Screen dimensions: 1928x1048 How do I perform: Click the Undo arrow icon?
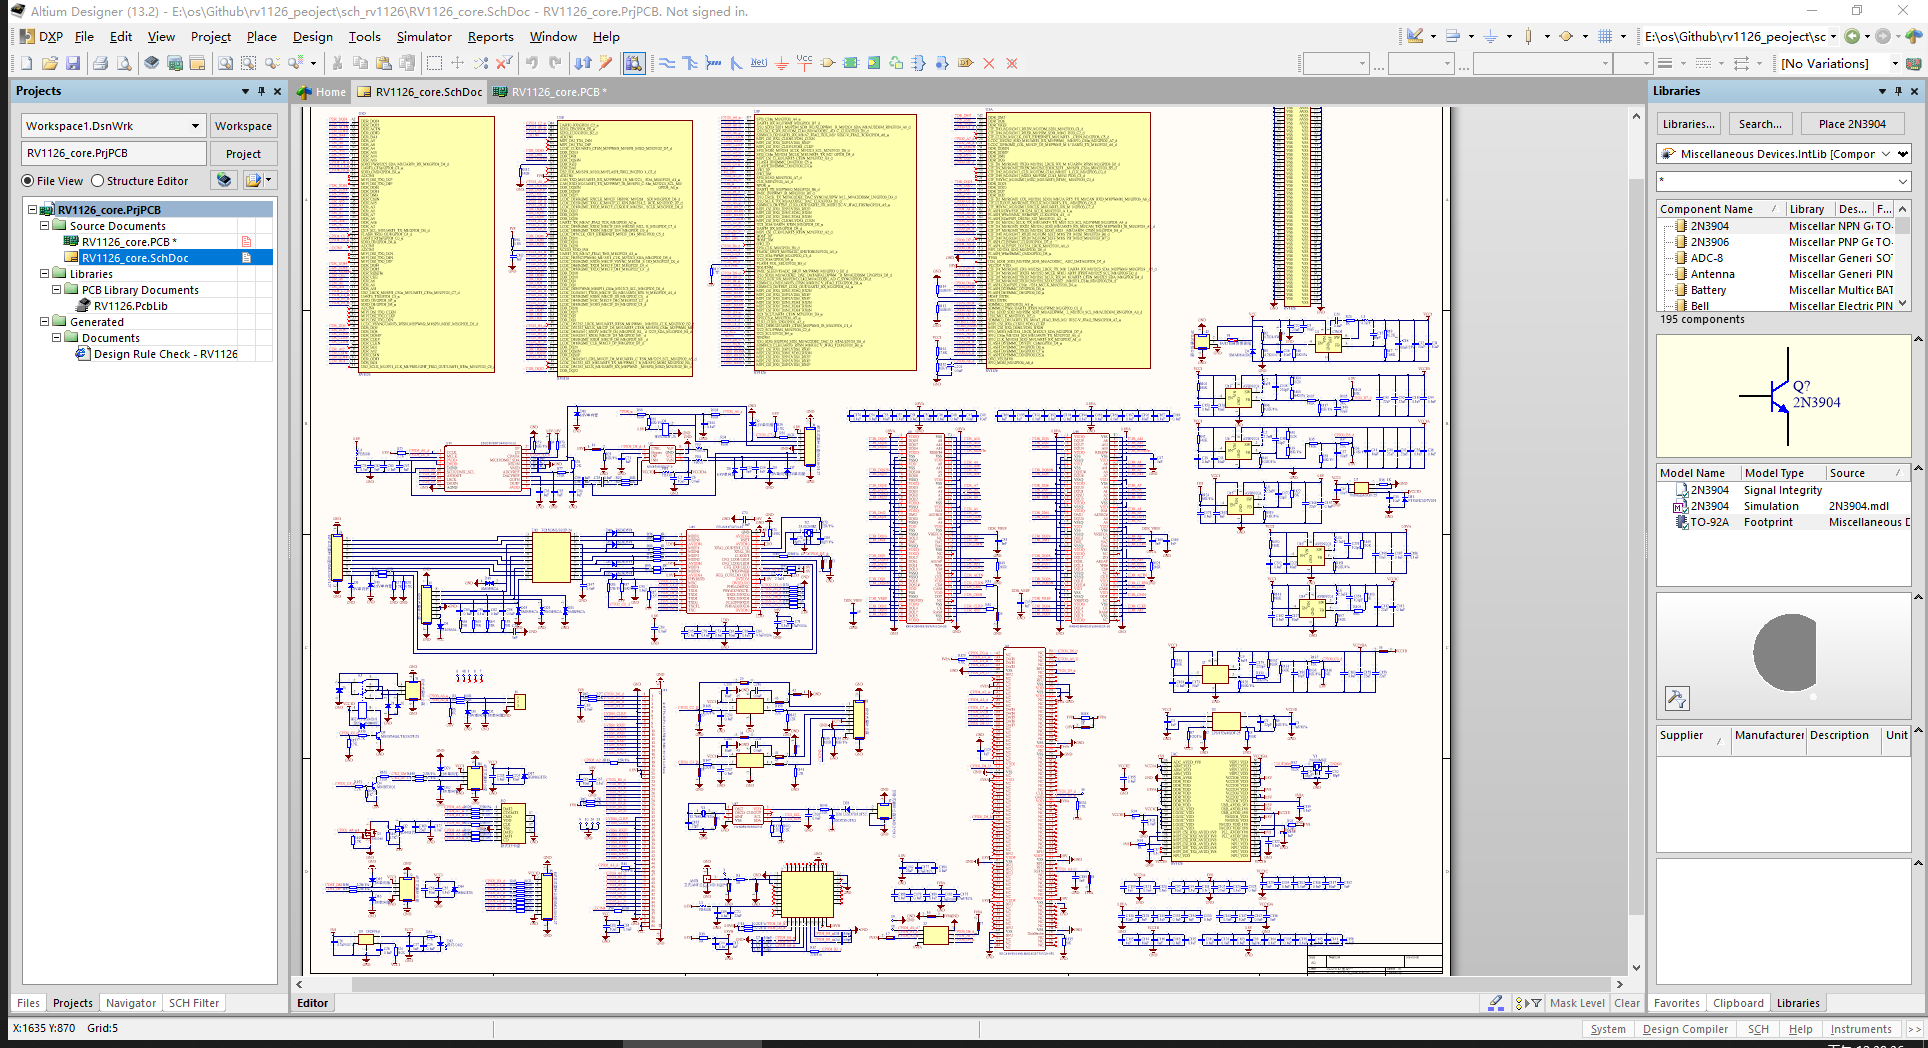tap(532, 63)
